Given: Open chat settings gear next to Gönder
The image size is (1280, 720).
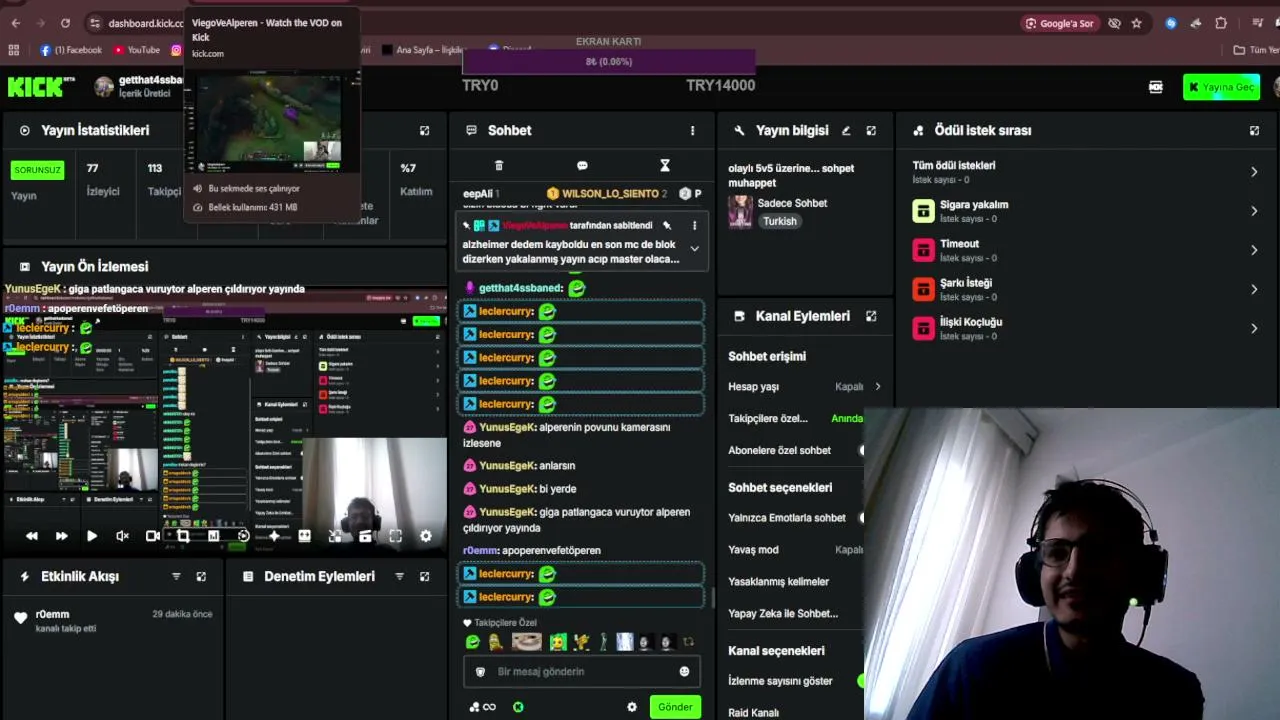Looking at the screenshot, I should tap(632, 707).
